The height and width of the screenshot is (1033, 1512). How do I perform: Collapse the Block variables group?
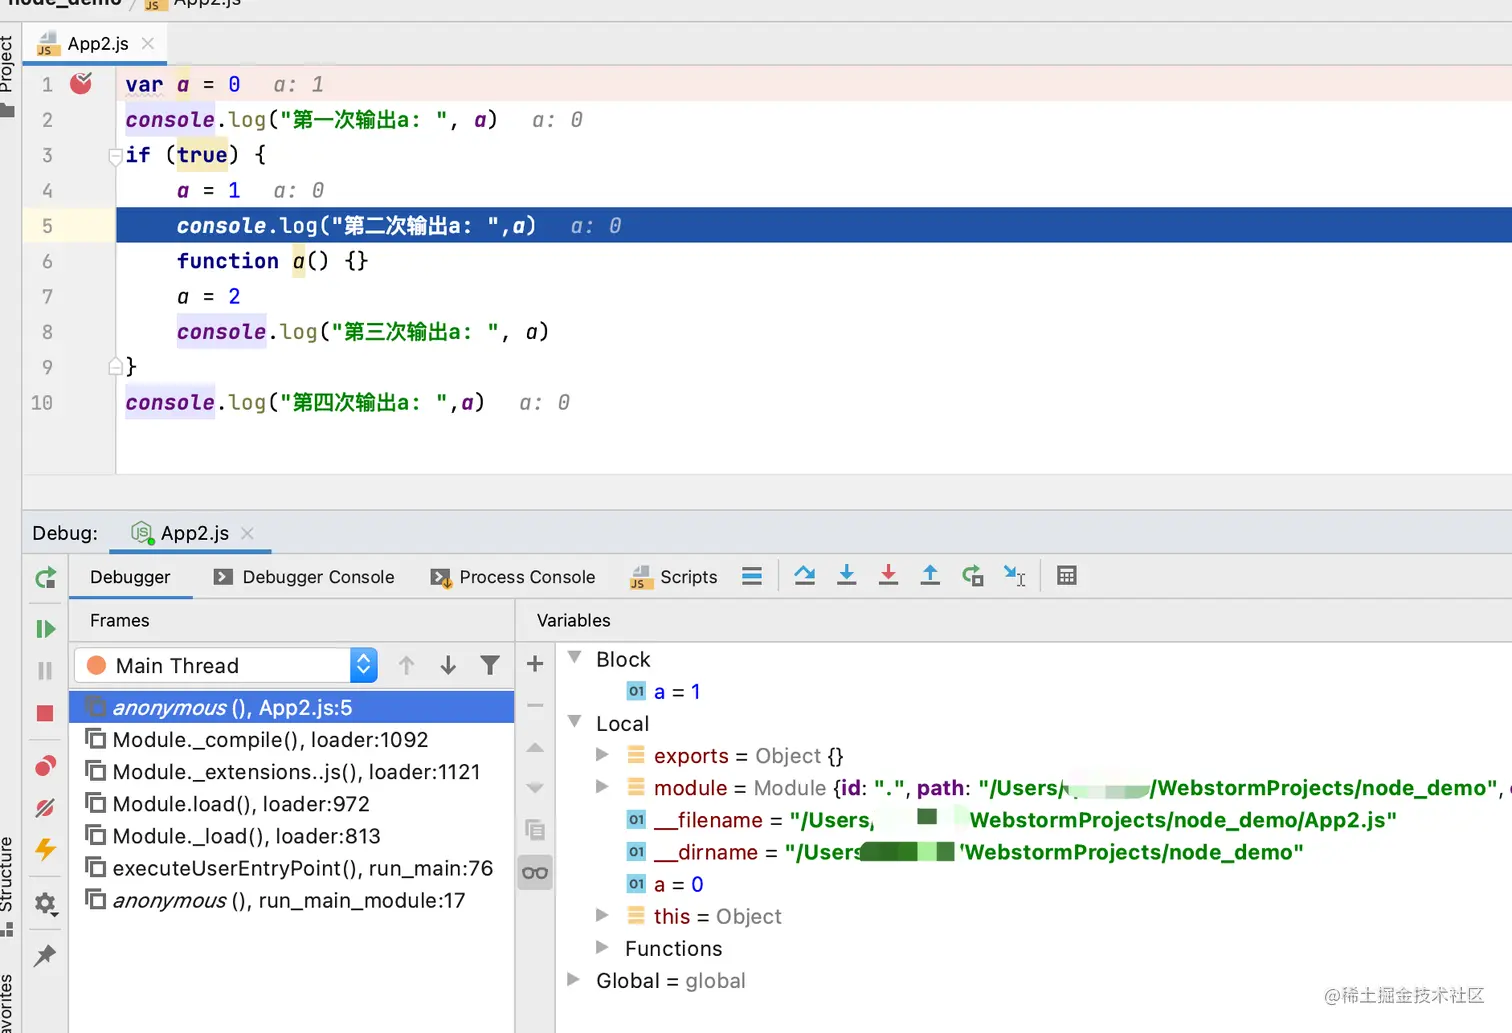pos(575,658)
